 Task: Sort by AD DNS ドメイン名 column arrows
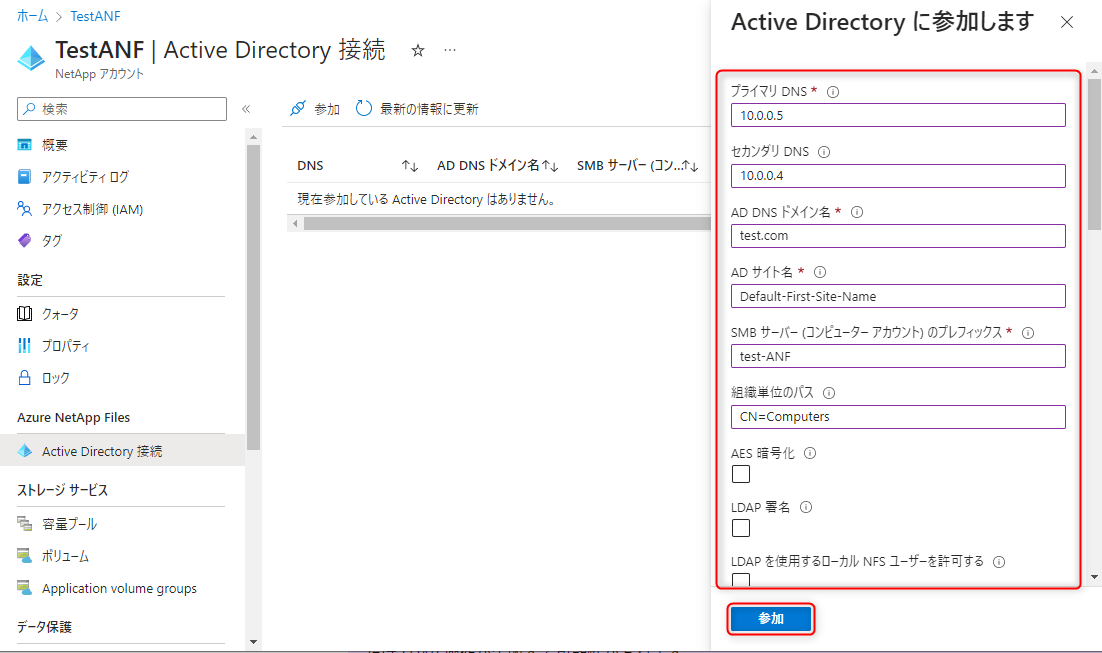coord(550,166)
